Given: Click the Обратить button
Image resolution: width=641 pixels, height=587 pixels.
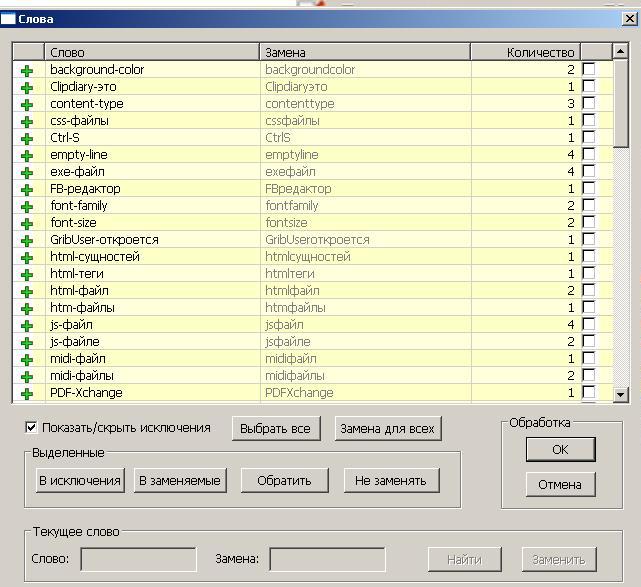Looking at the screenshot, I should (x=285, y=480).
